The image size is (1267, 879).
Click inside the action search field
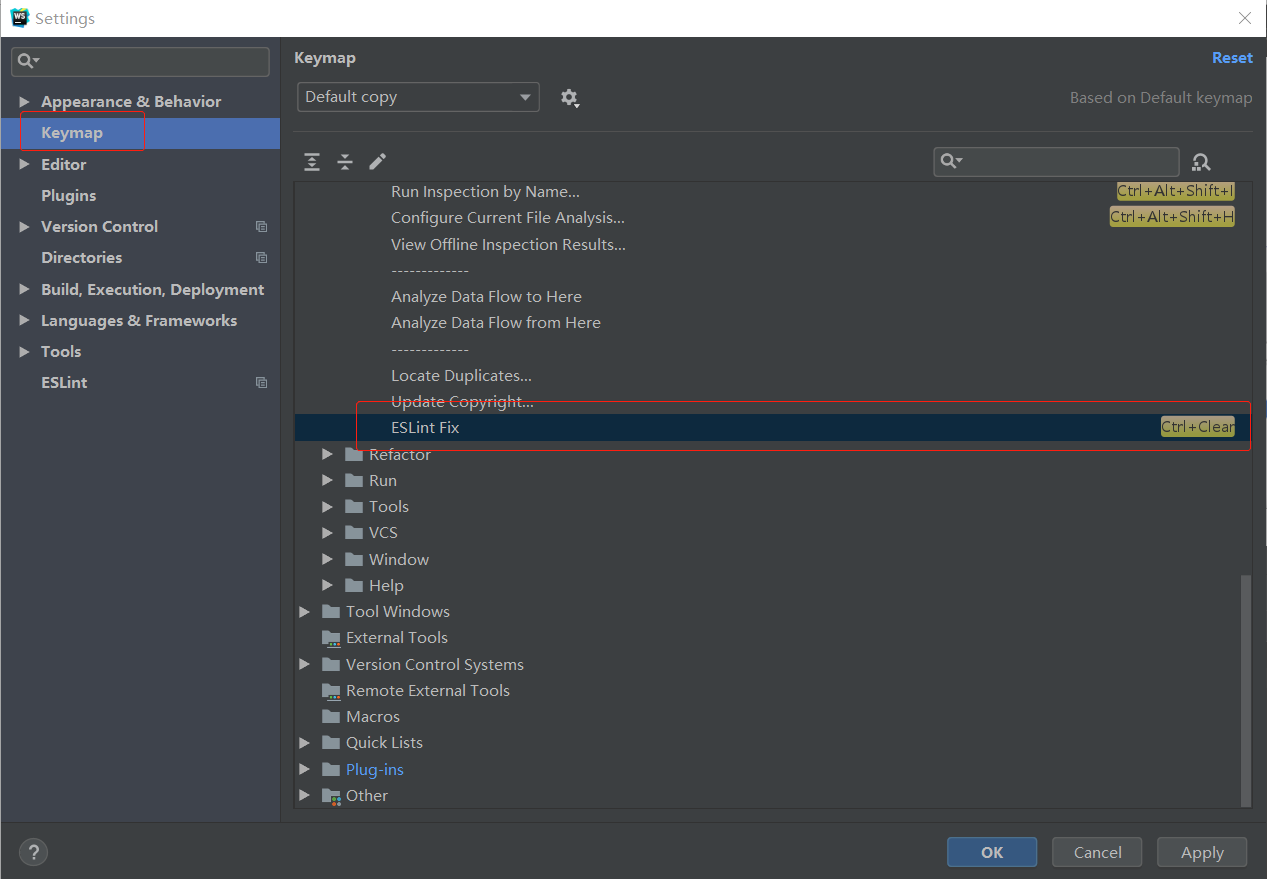(1056, 161)
